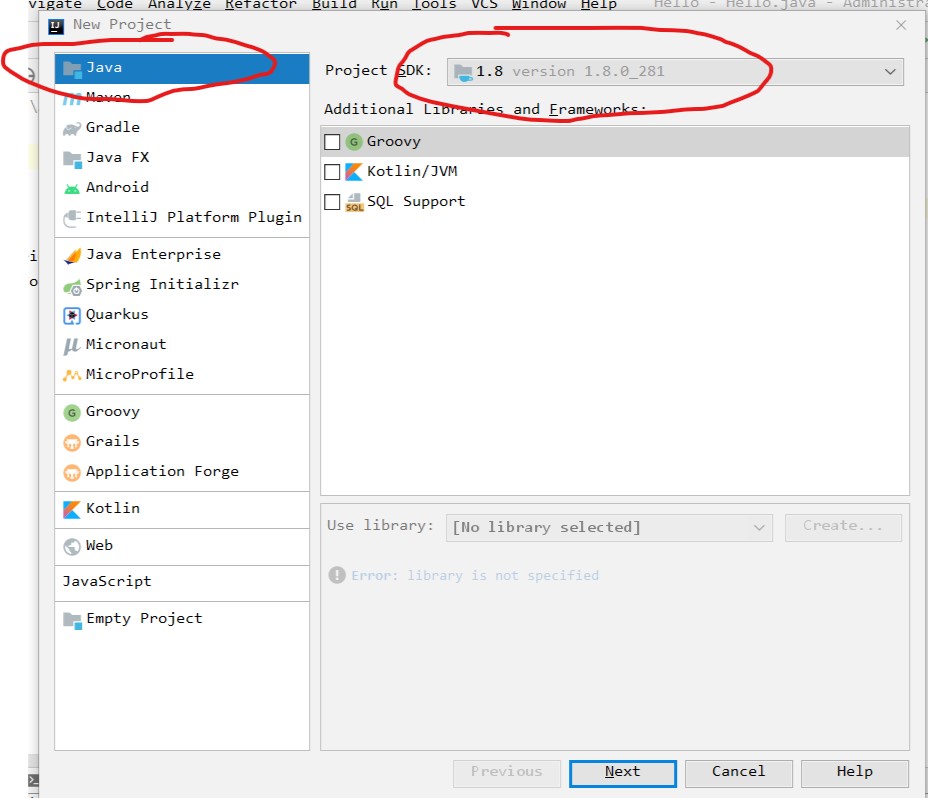Click the Groovy library icon in frameworks list
The height and width of the screenshot is (798, 928).
coord(354,142)
